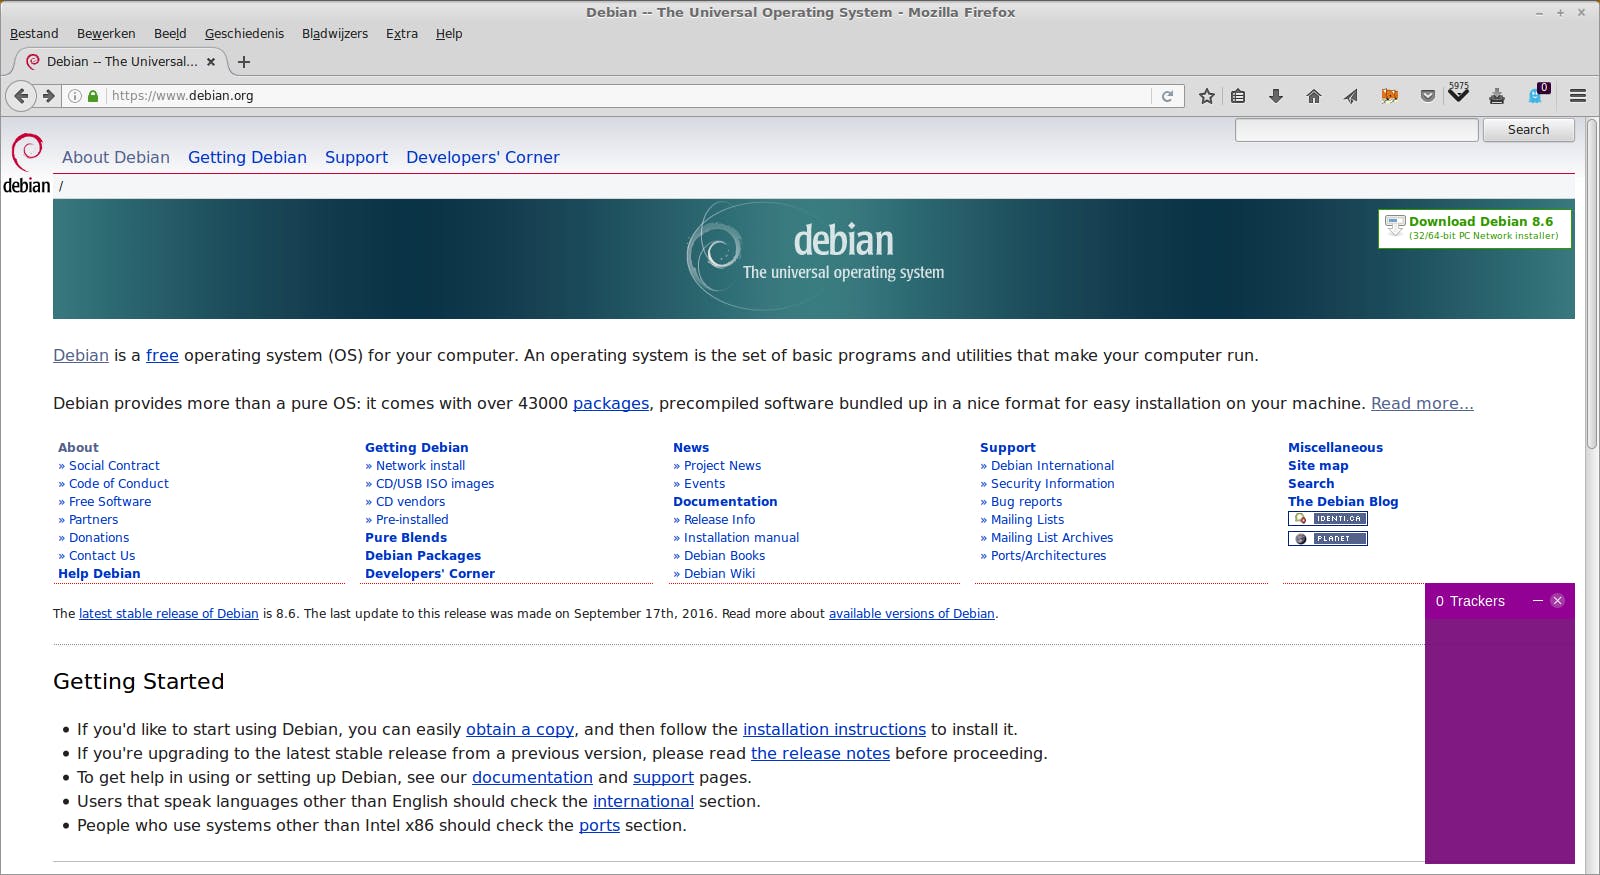Open The Debian Blog link
Screen dimensions: 1600x875
[1343, 502]
